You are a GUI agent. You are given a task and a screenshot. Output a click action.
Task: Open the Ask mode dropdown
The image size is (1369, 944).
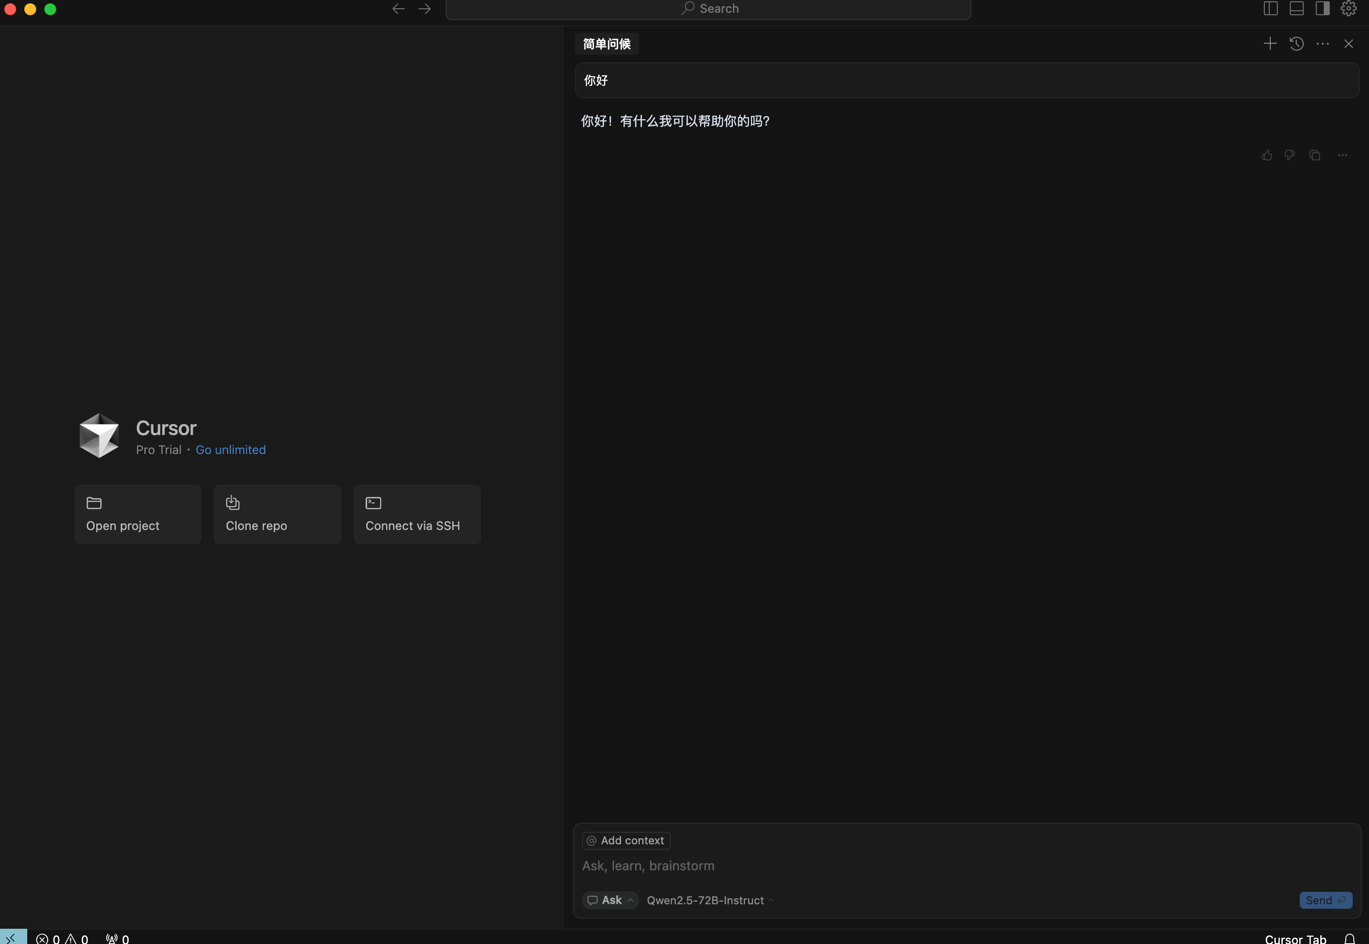click(x=610, y=900)
